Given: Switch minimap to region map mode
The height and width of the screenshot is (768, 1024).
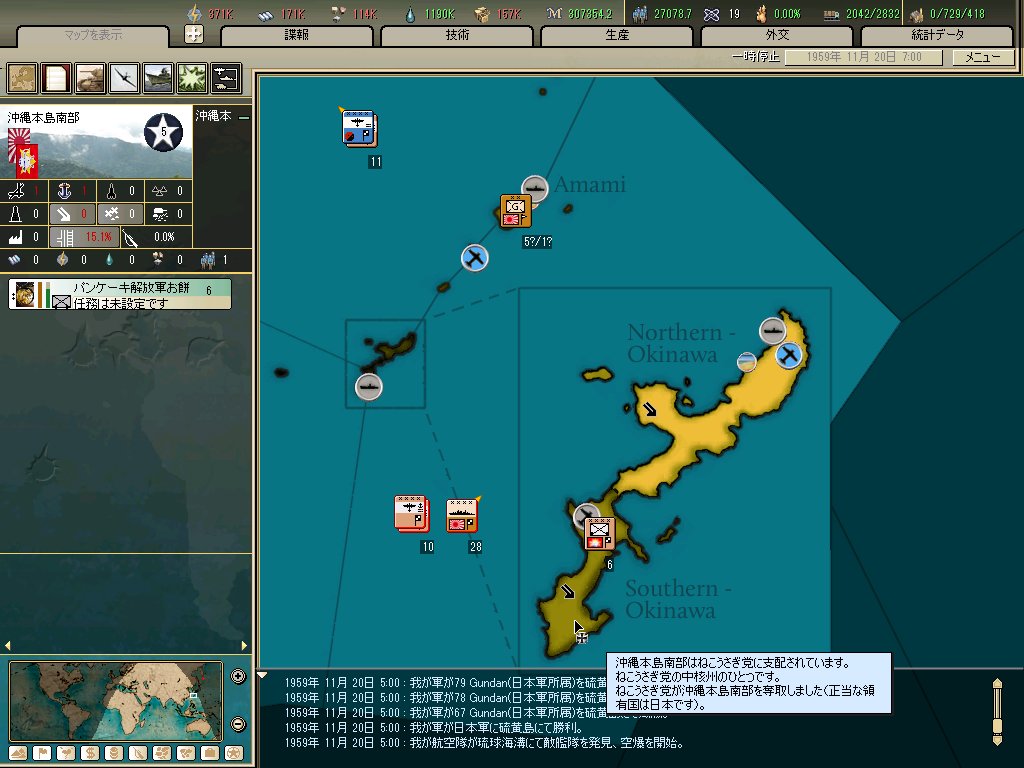Looking at the screenshot, I should (x=162, y=753).
